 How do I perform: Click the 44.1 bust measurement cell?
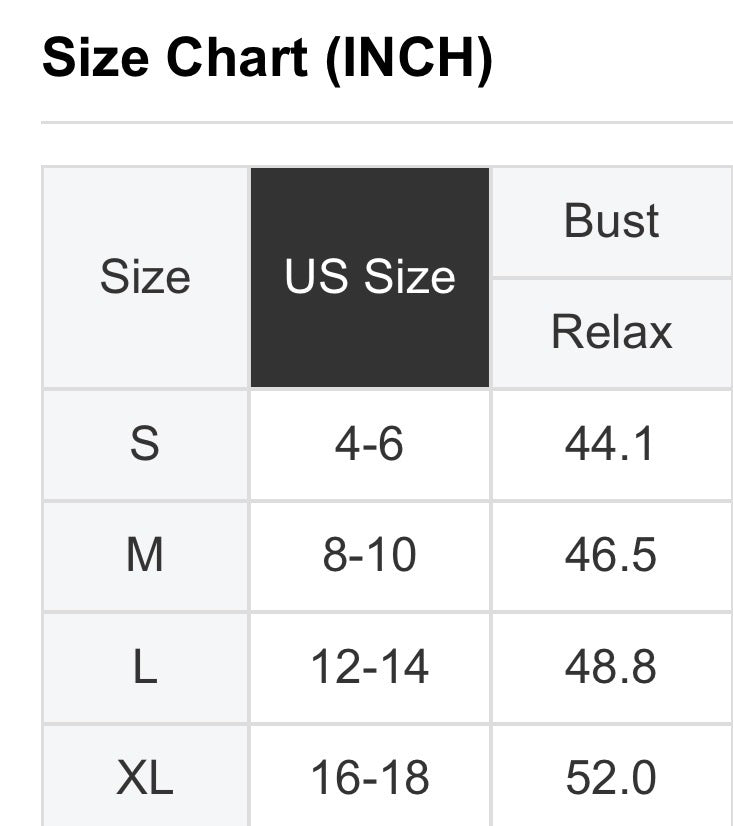[x=610, y=443]
